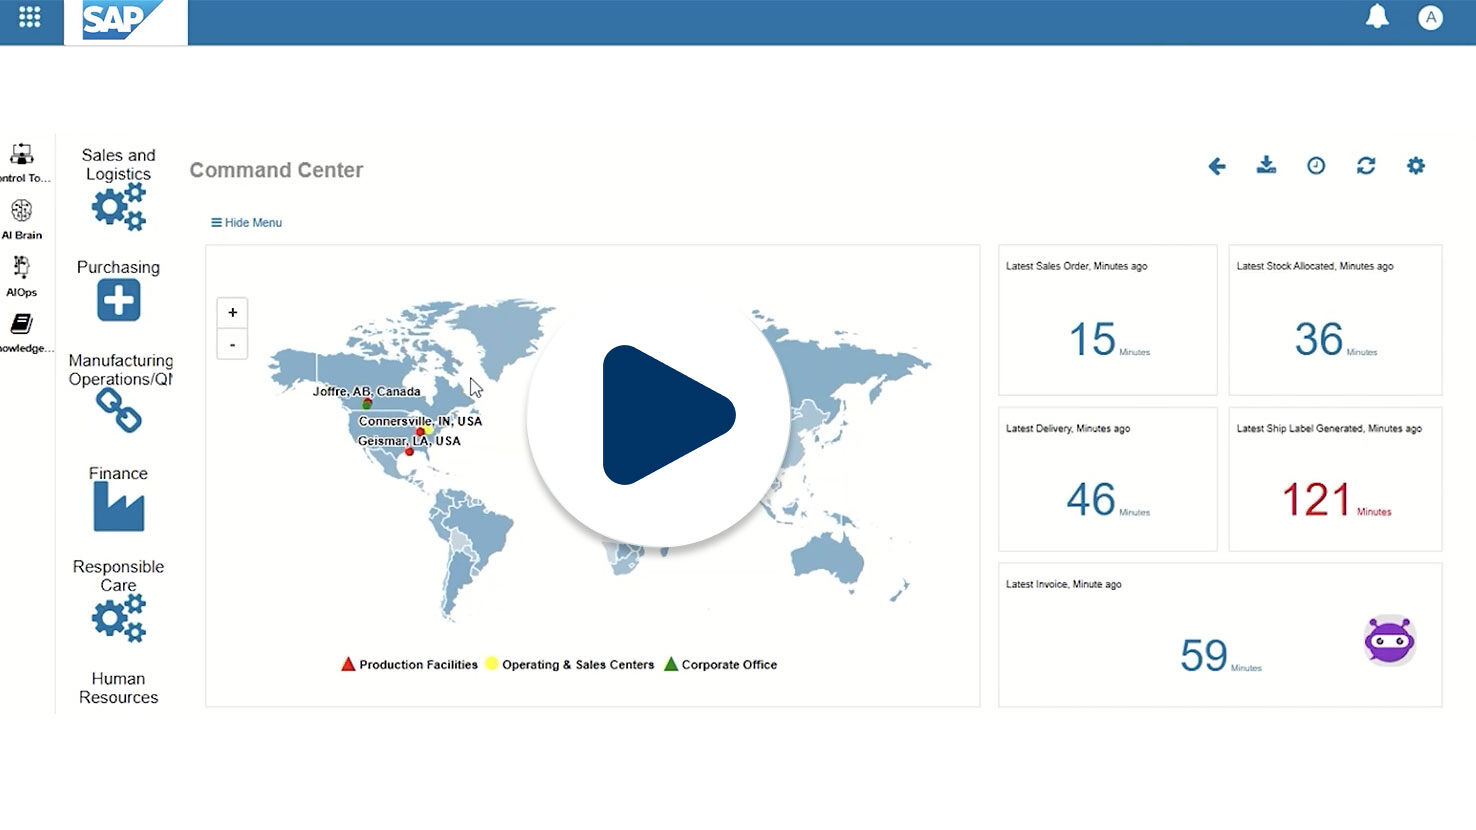This screenshot has width=1476, height=830.
Task: Open the app launcher grid icon
Action: 30,17
